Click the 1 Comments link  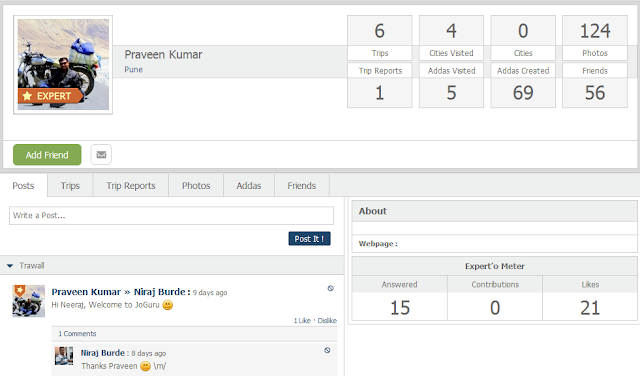point(77,334)
